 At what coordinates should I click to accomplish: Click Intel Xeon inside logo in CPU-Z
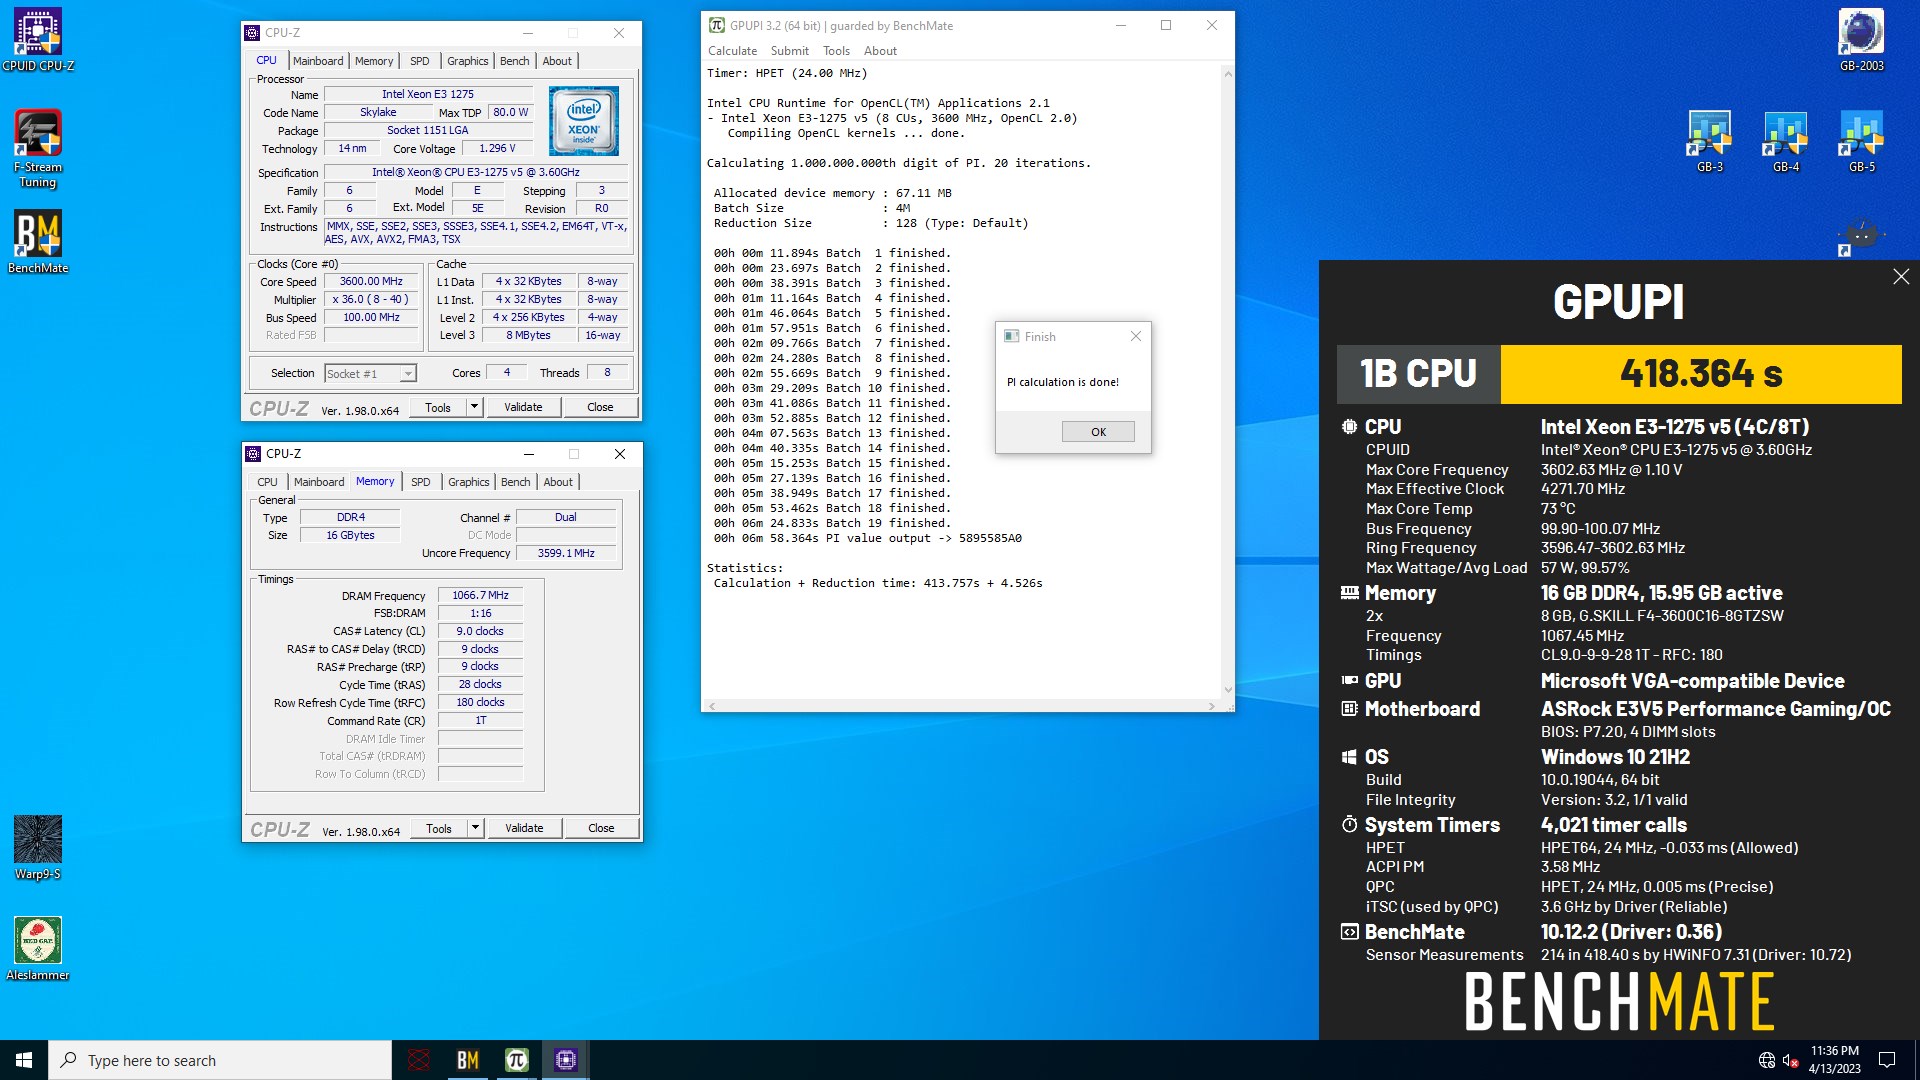584,120
